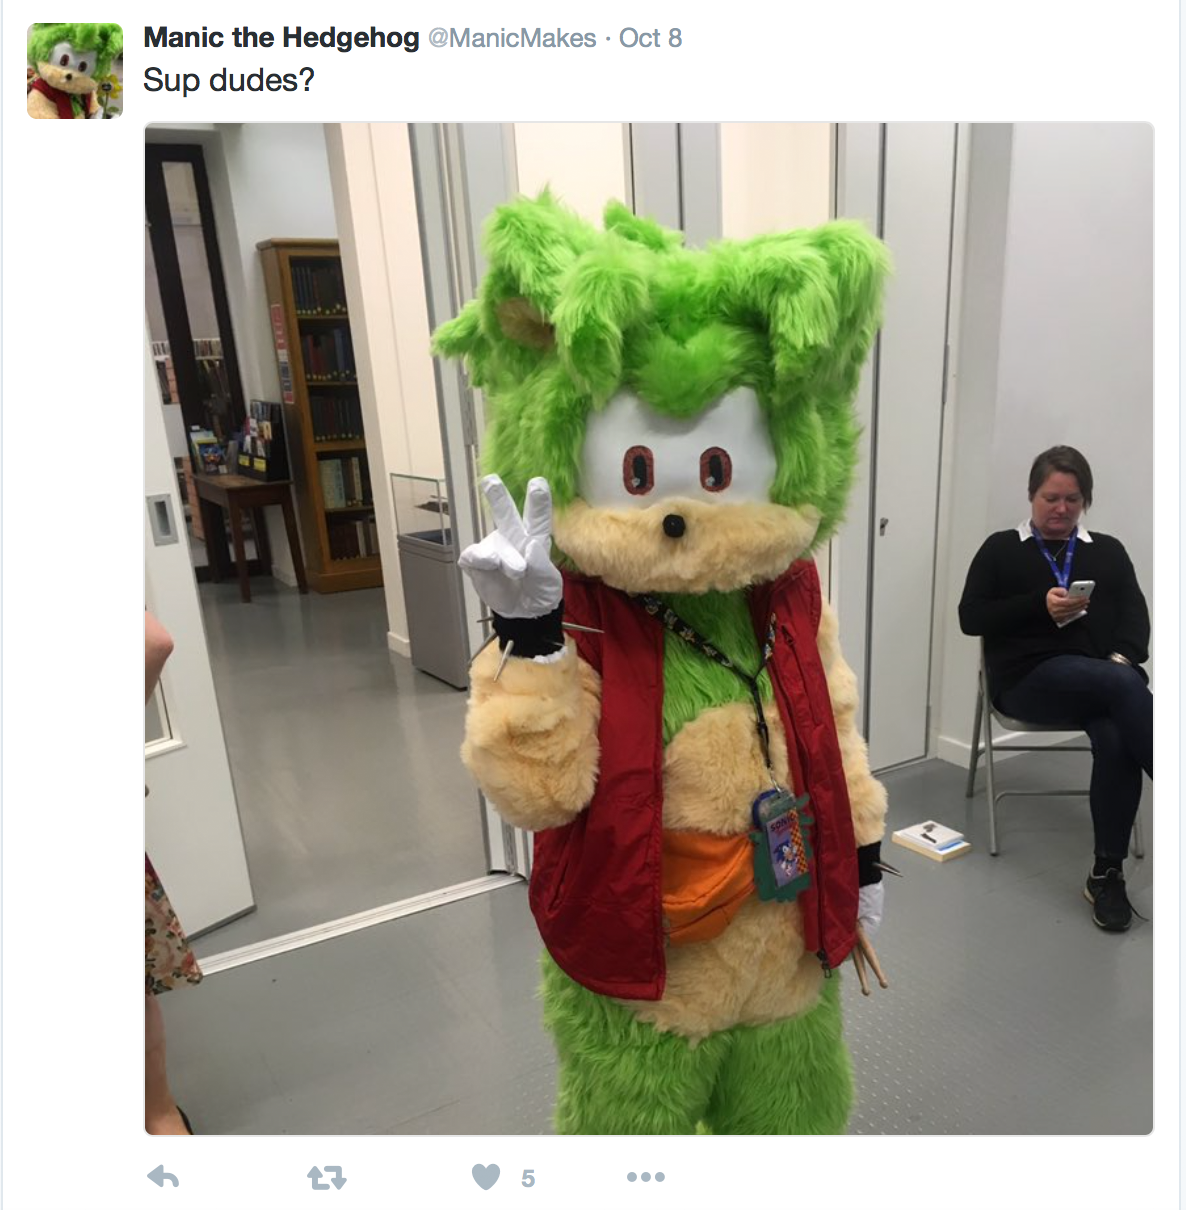Like the tweet with the heart icon

(486, 1177)
